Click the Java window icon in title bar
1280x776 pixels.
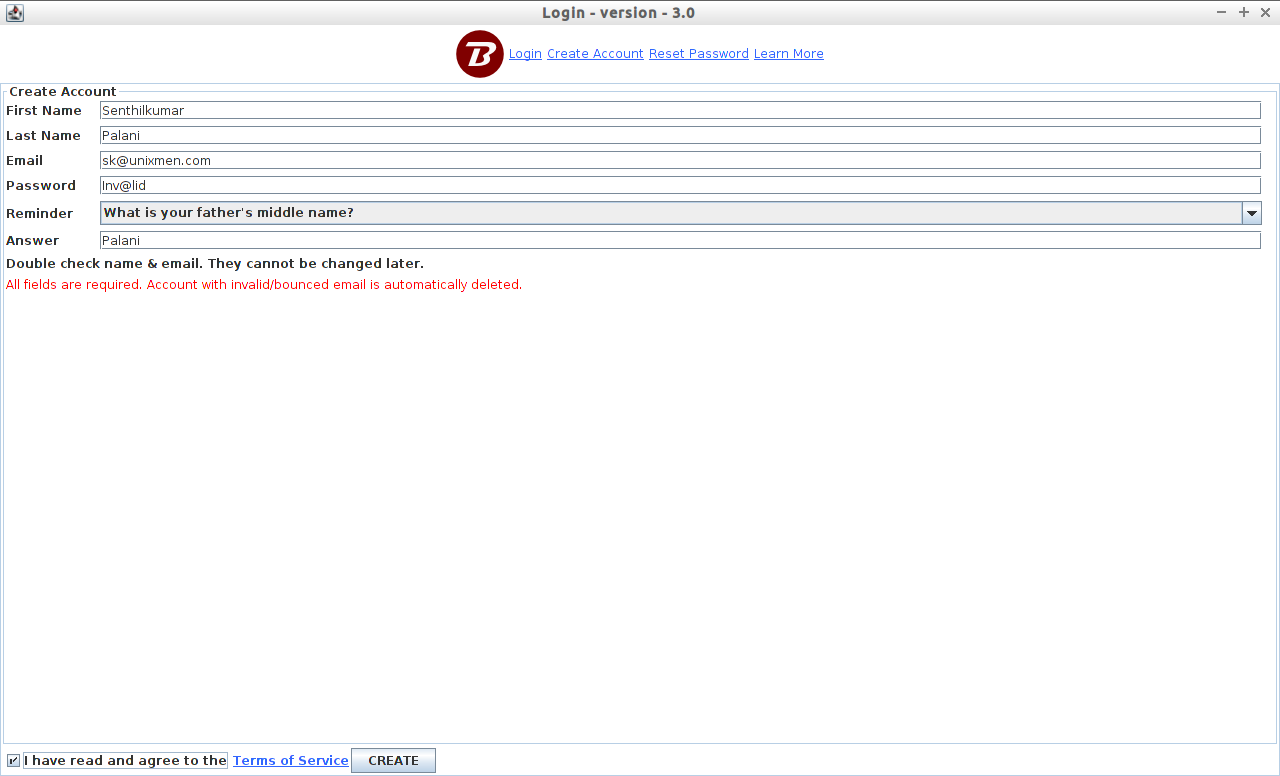[14, 12]
